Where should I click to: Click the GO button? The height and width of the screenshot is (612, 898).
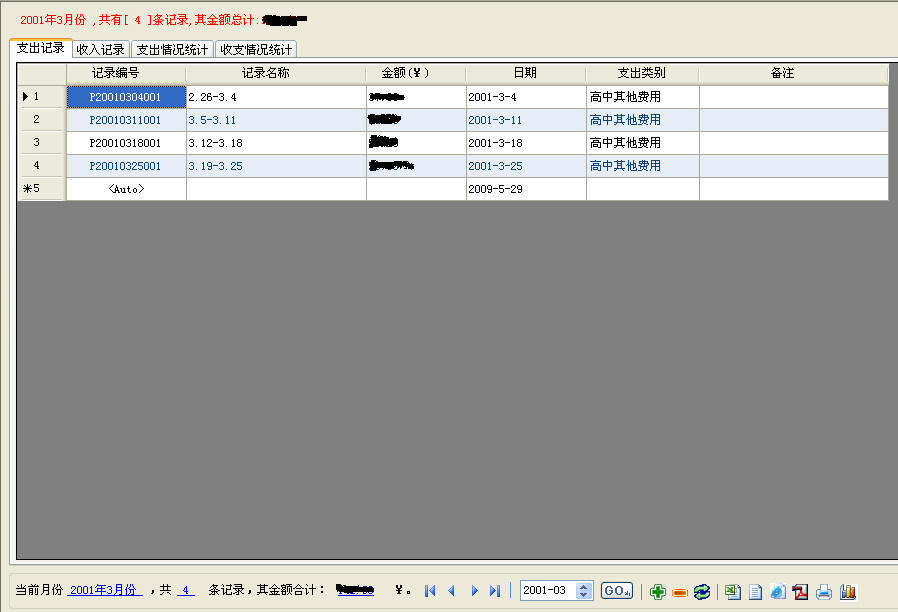617,590
